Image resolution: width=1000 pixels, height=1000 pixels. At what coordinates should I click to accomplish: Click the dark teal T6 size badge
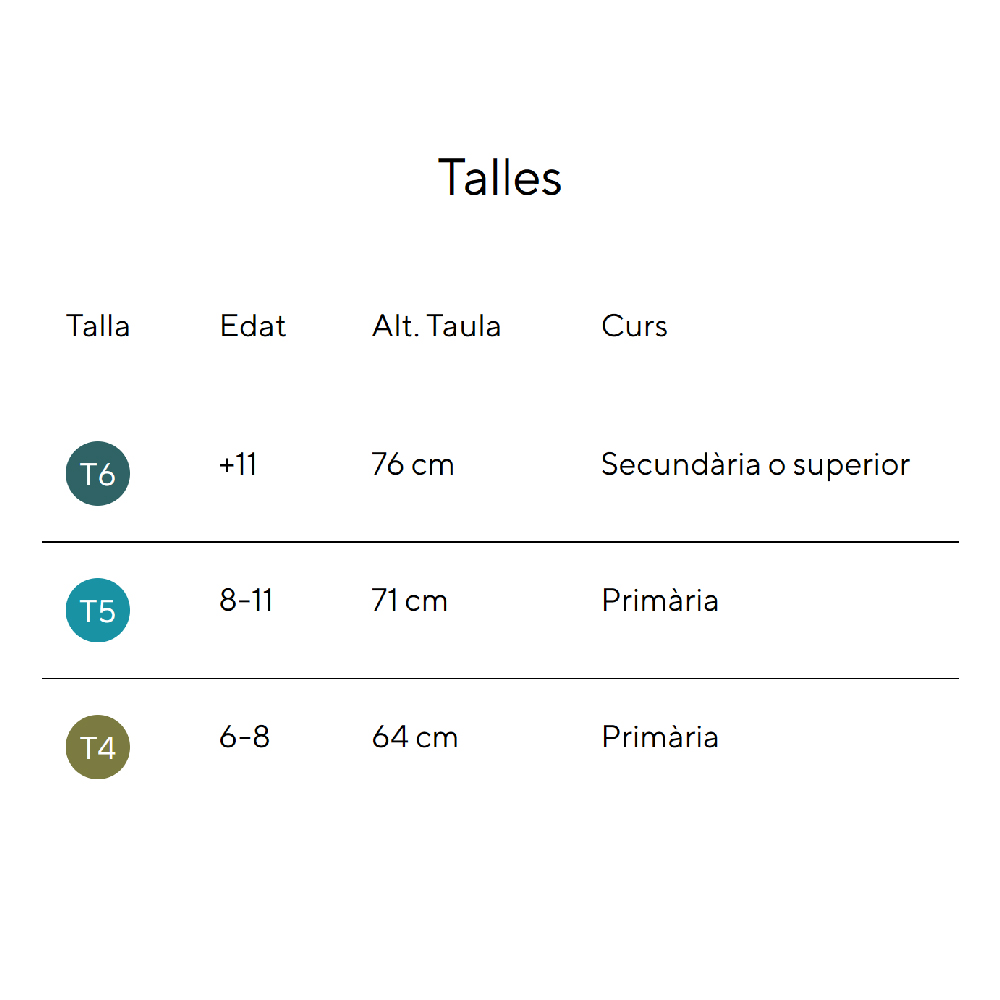point(98,473)
